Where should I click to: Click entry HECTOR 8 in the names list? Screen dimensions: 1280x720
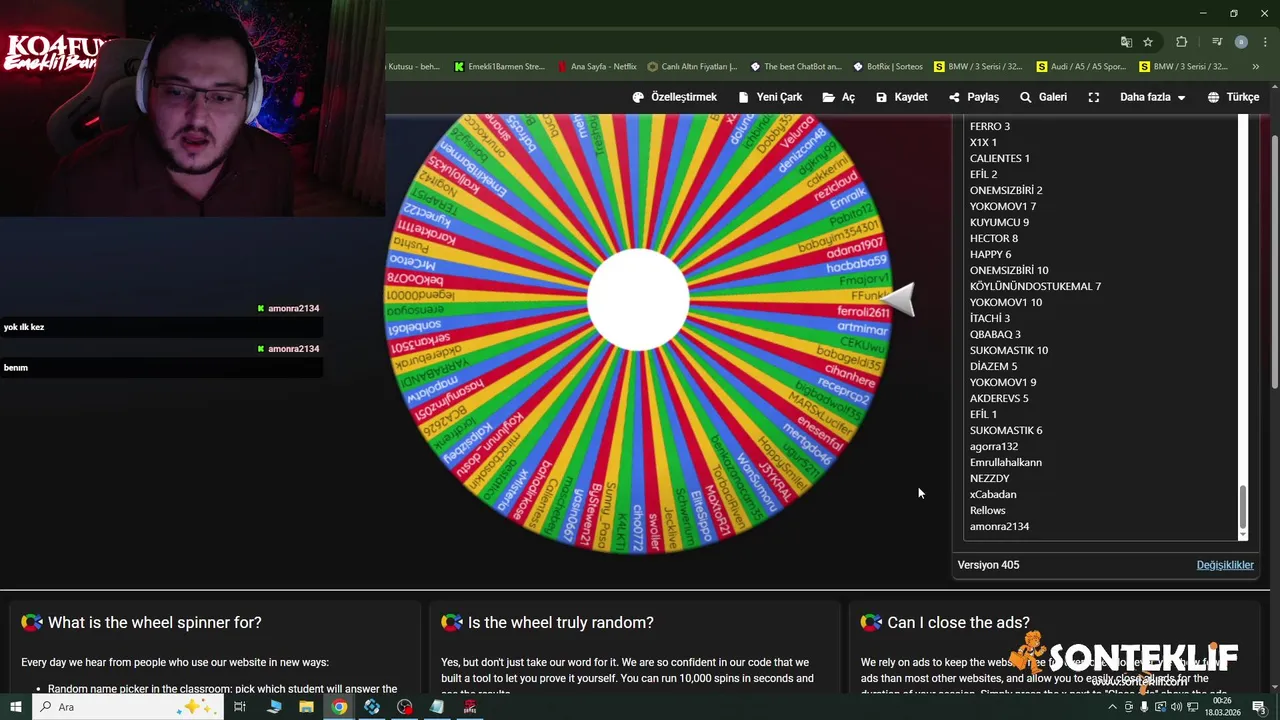tap(994, 238)
